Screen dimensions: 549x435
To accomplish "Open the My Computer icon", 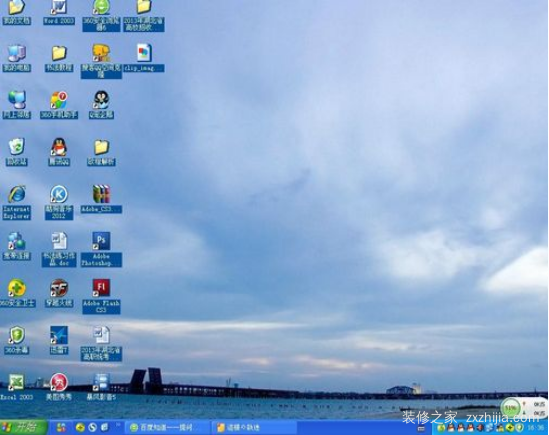I will pyautogui.click(x=16, y=58).
